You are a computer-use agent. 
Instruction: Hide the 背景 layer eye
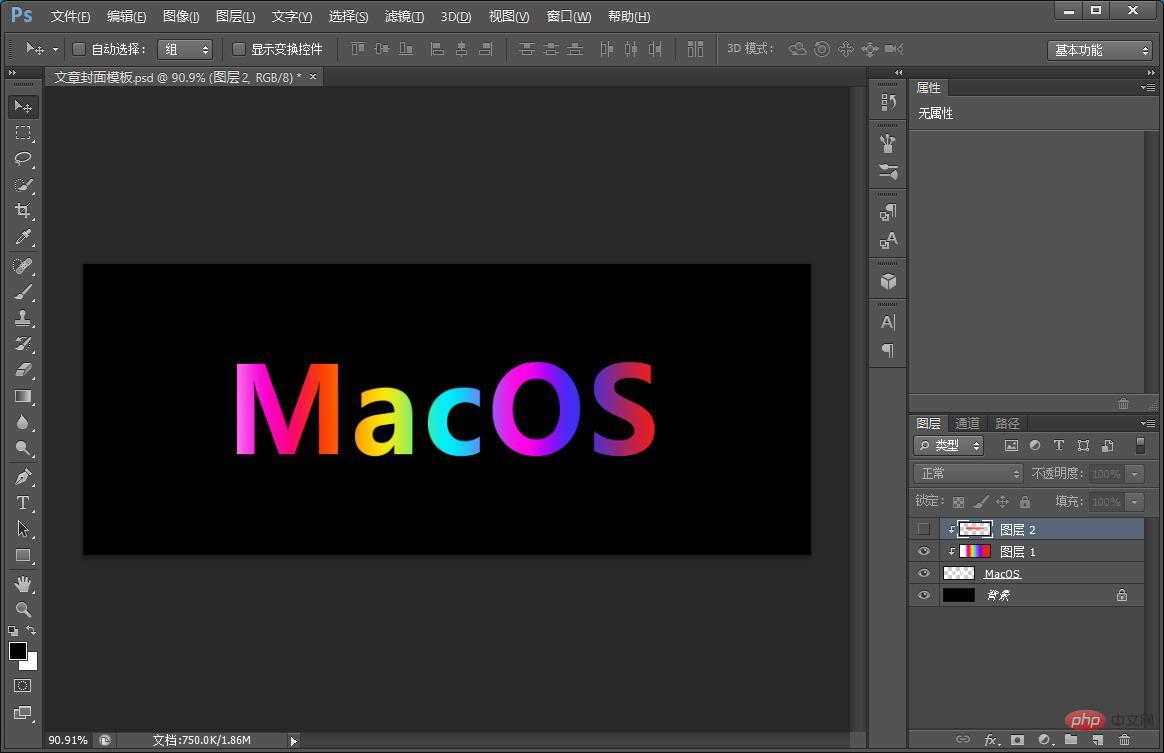coord(923,596)
